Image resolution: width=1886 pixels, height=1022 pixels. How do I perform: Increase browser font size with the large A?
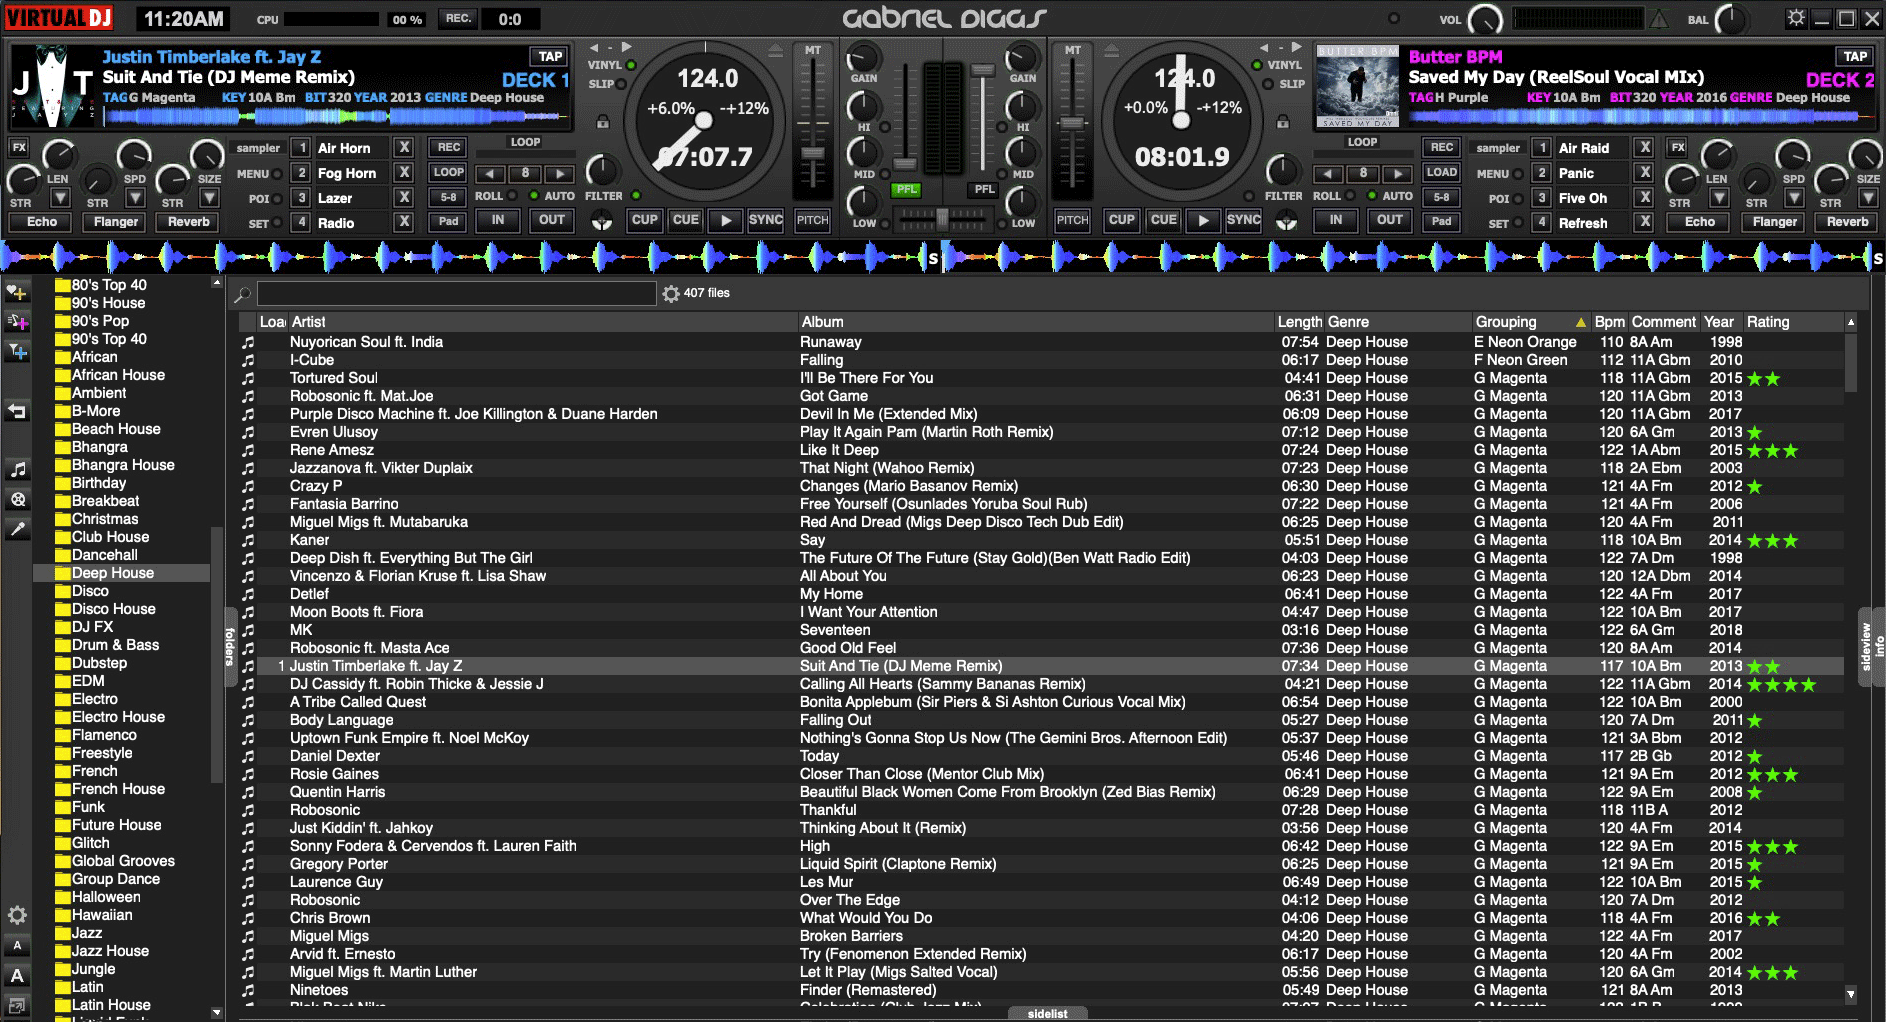tap(17, 976)
